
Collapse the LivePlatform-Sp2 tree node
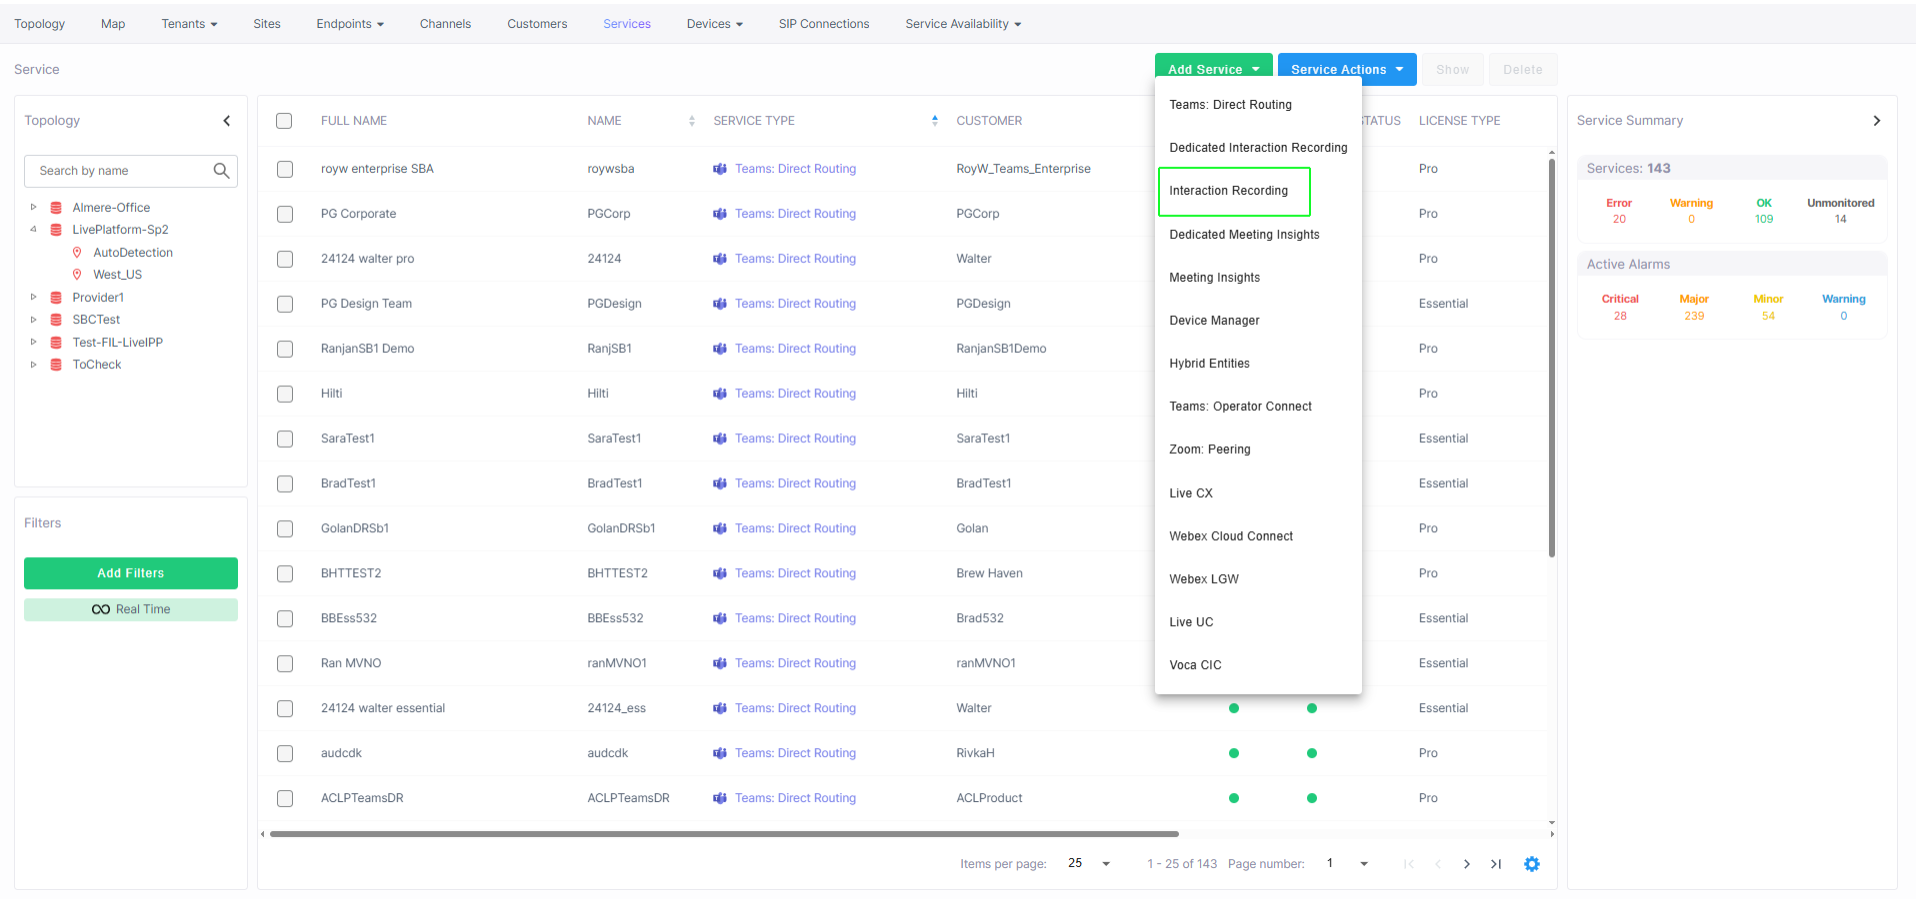click(x=33, y=230)
